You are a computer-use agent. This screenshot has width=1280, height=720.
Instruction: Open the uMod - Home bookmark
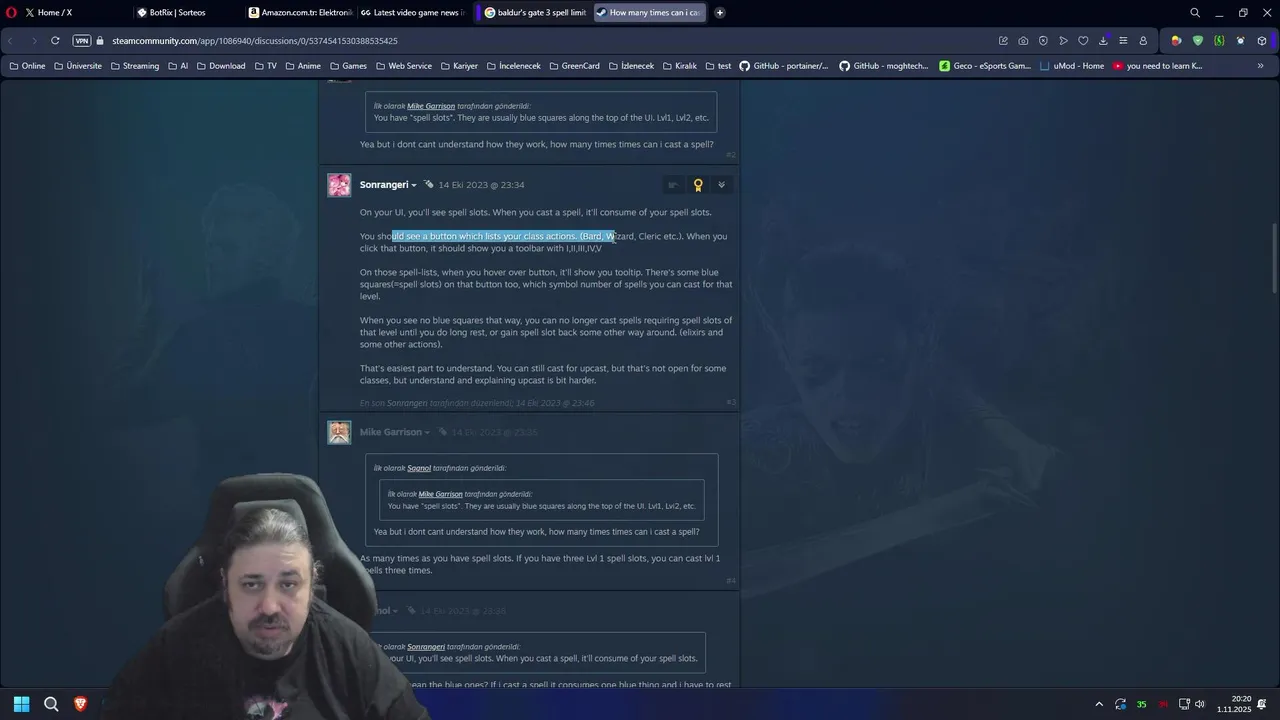coord(1072,66)
